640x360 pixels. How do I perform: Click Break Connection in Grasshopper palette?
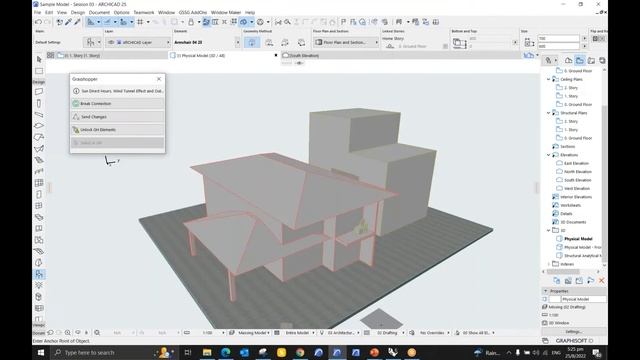pos(118,104)
